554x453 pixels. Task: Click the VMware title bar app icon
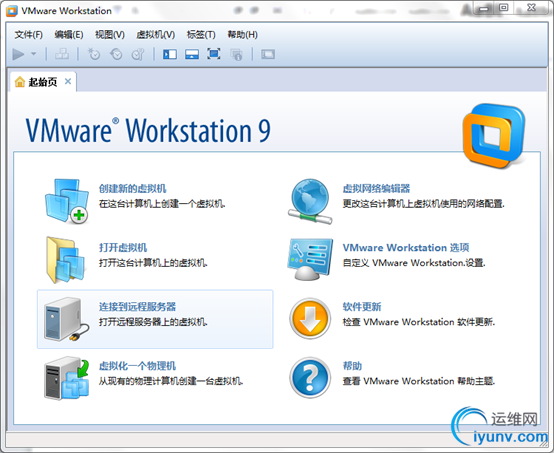pyautogui.click(x=12, y=11)
